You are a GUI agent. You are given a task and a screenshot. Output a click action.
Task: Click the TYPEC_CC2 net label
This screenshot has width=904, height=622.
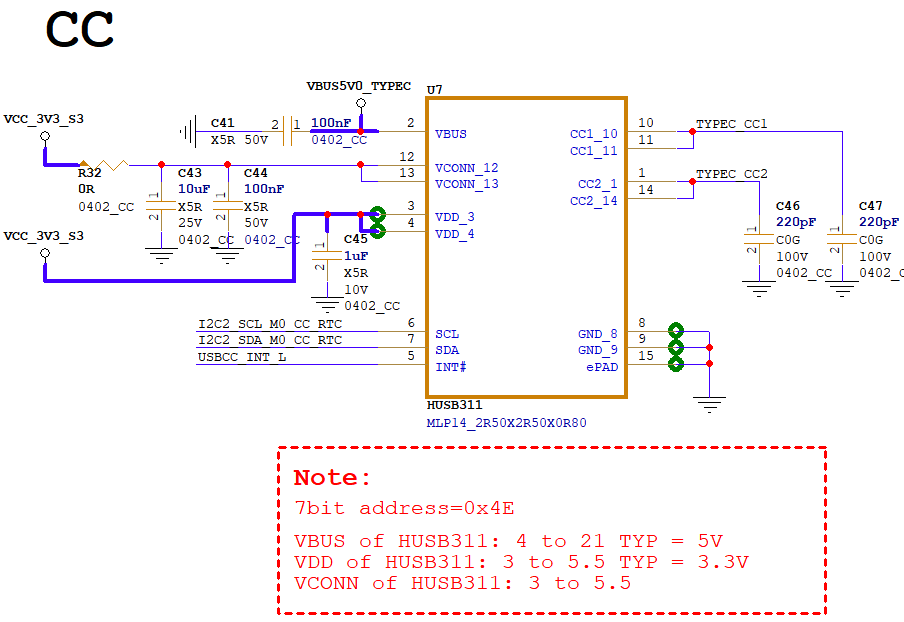click(x=732, y=174)
